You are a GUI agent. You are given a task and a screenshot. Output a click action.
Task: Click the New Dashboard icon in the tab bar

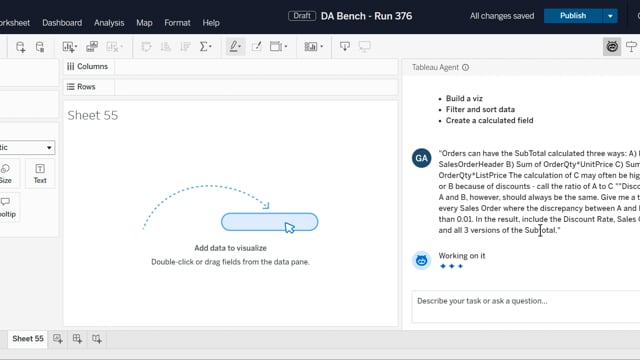[77, 338]
